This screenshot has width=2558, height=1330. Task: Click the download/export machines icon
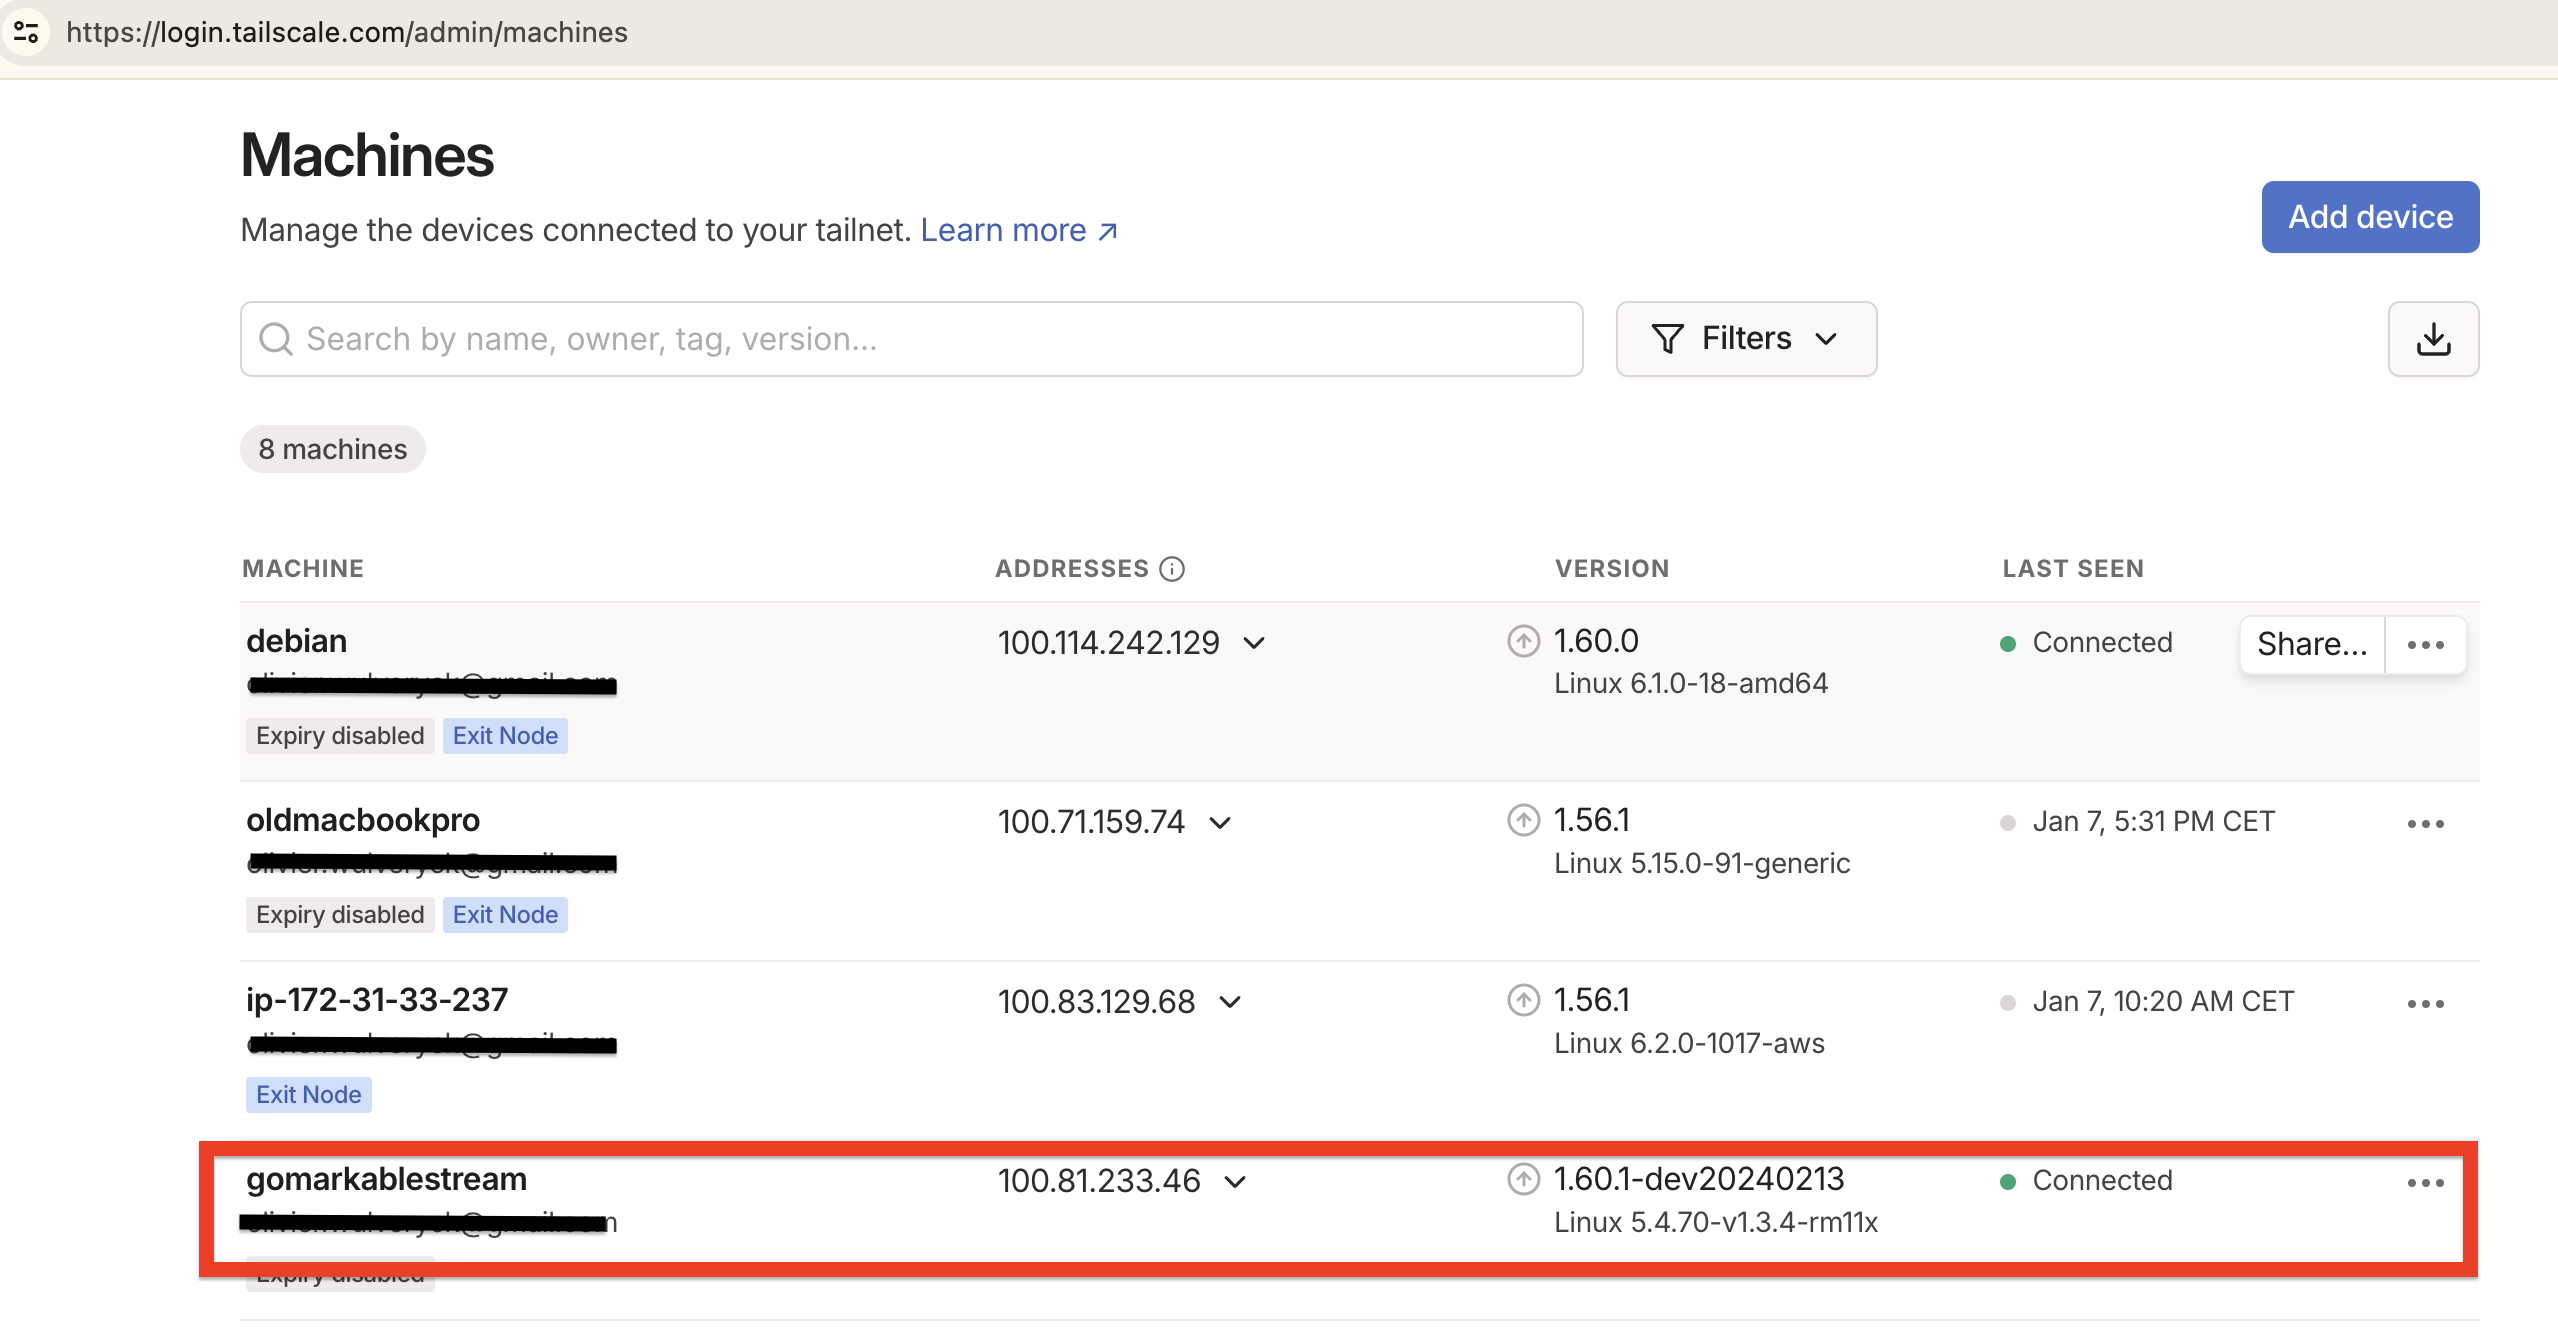[x=2433, y=339]
